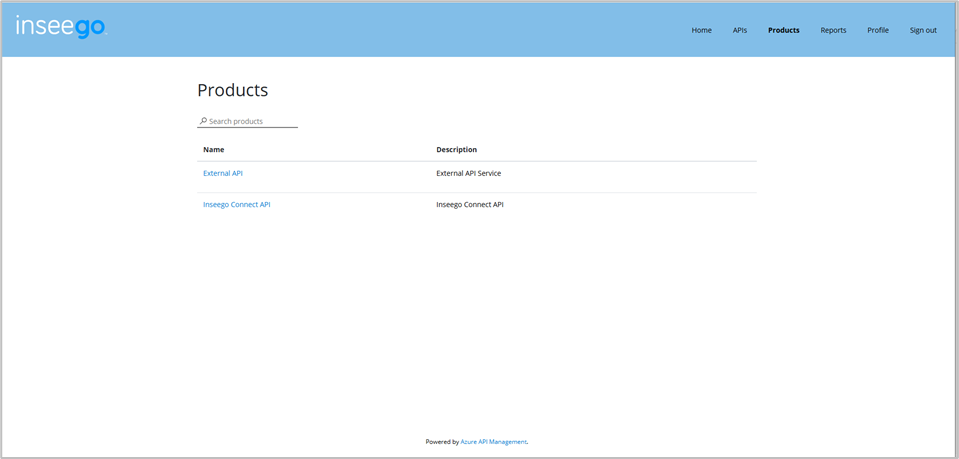This screenshot has width=959, height=459.
Task: Click the search magnifier icon
Action: [x=203, y=121]
